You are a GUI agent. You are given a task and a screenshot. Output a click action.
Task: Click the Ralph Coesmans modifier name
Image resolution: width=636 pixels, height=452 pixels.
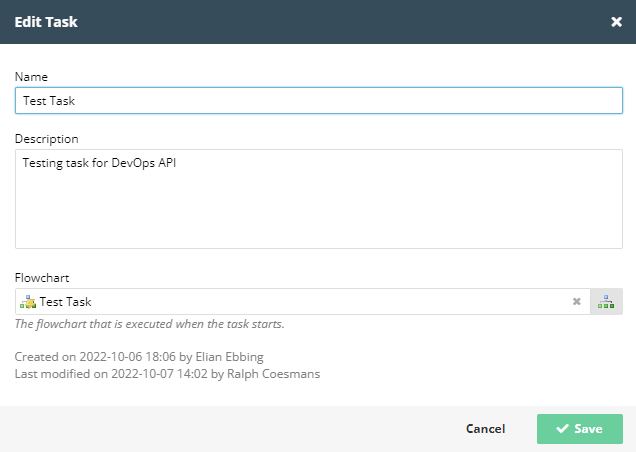point(273,374)
